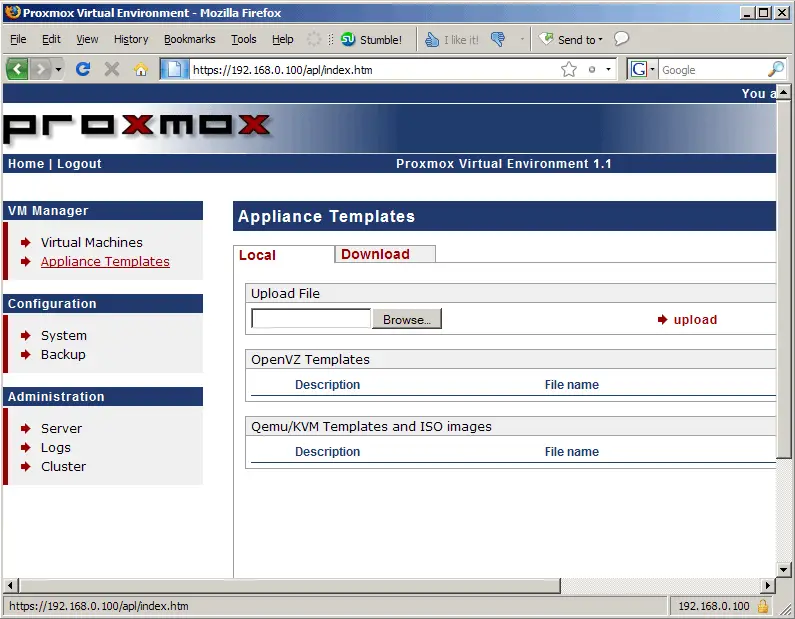
Task: Click the page identity icon in address bar
Action: (174, 69)
